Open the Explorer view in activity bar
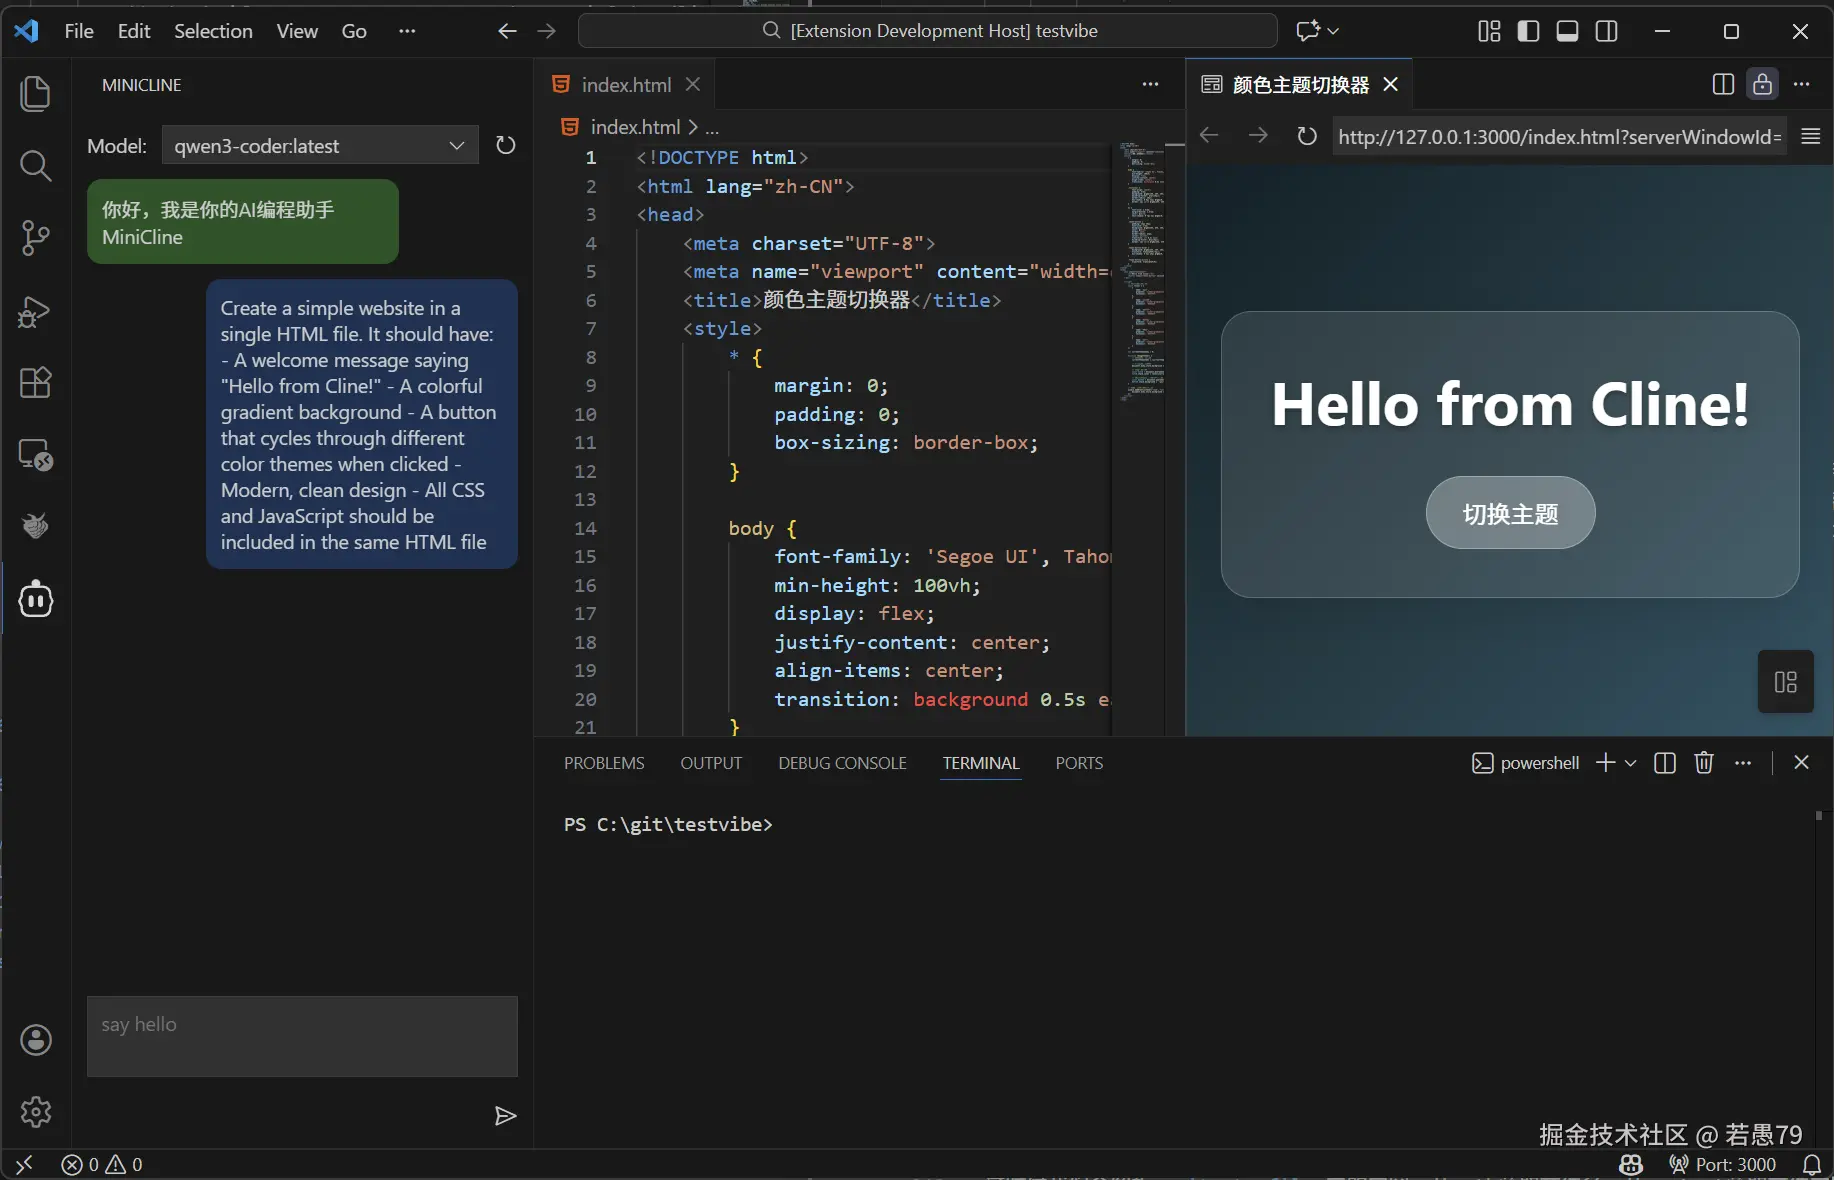The image size is (1834, 1180). click(35, 94)
